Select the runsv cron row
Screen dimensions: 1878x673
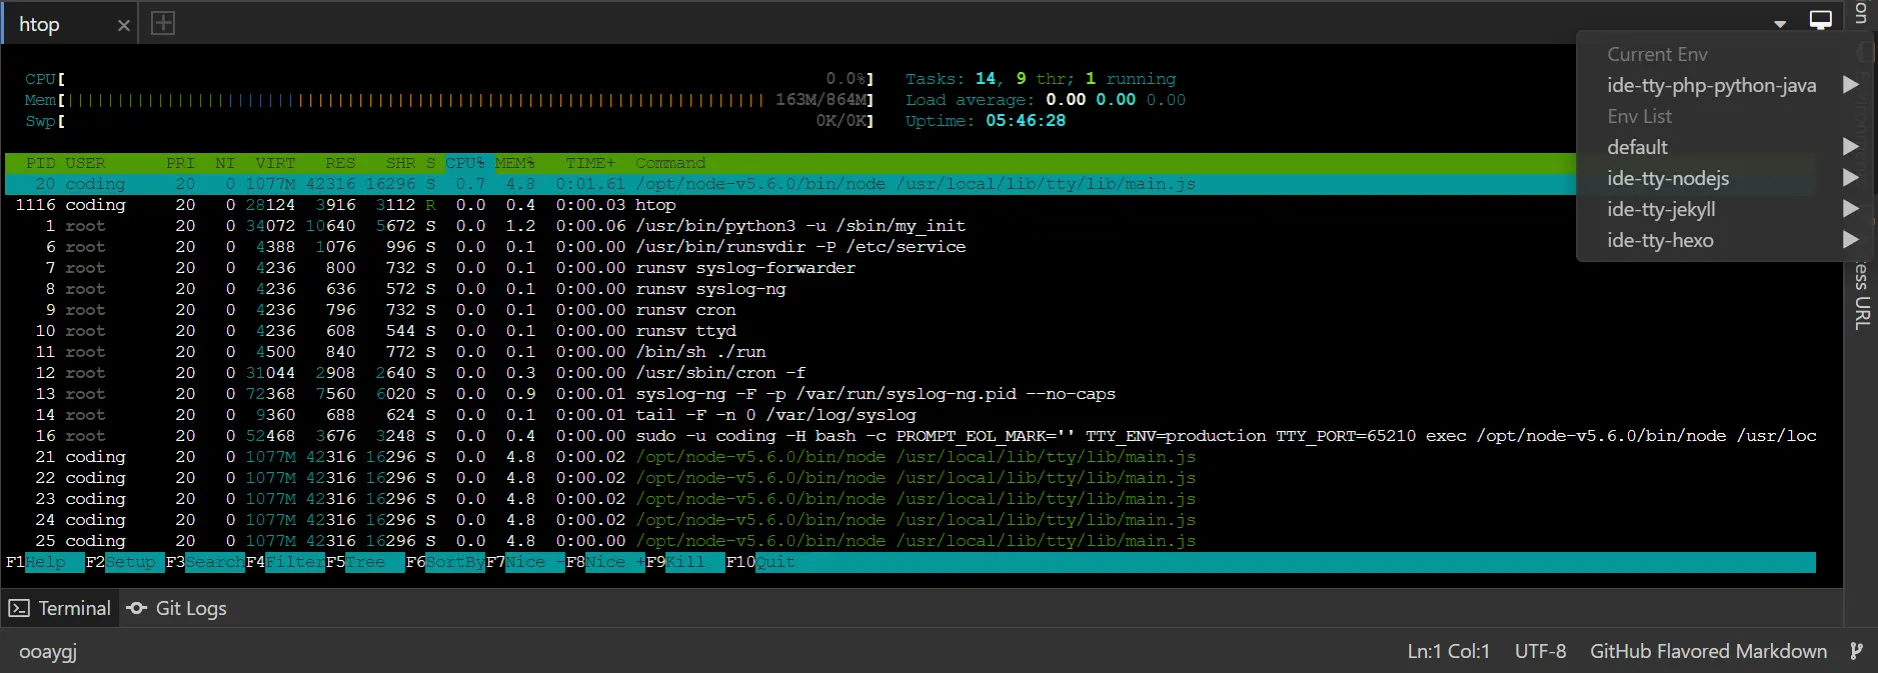pyautogui.click(x=910, y=310)
